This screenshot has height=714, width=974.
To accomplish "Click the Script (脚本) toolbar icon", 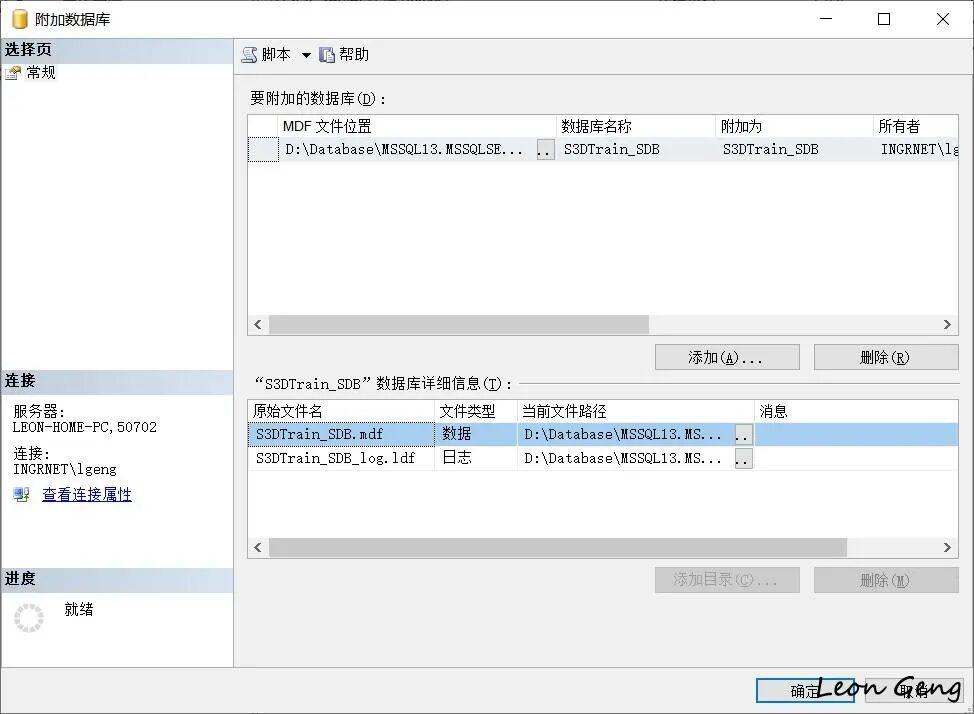I will pyautogui.click(x=249, y=55).
